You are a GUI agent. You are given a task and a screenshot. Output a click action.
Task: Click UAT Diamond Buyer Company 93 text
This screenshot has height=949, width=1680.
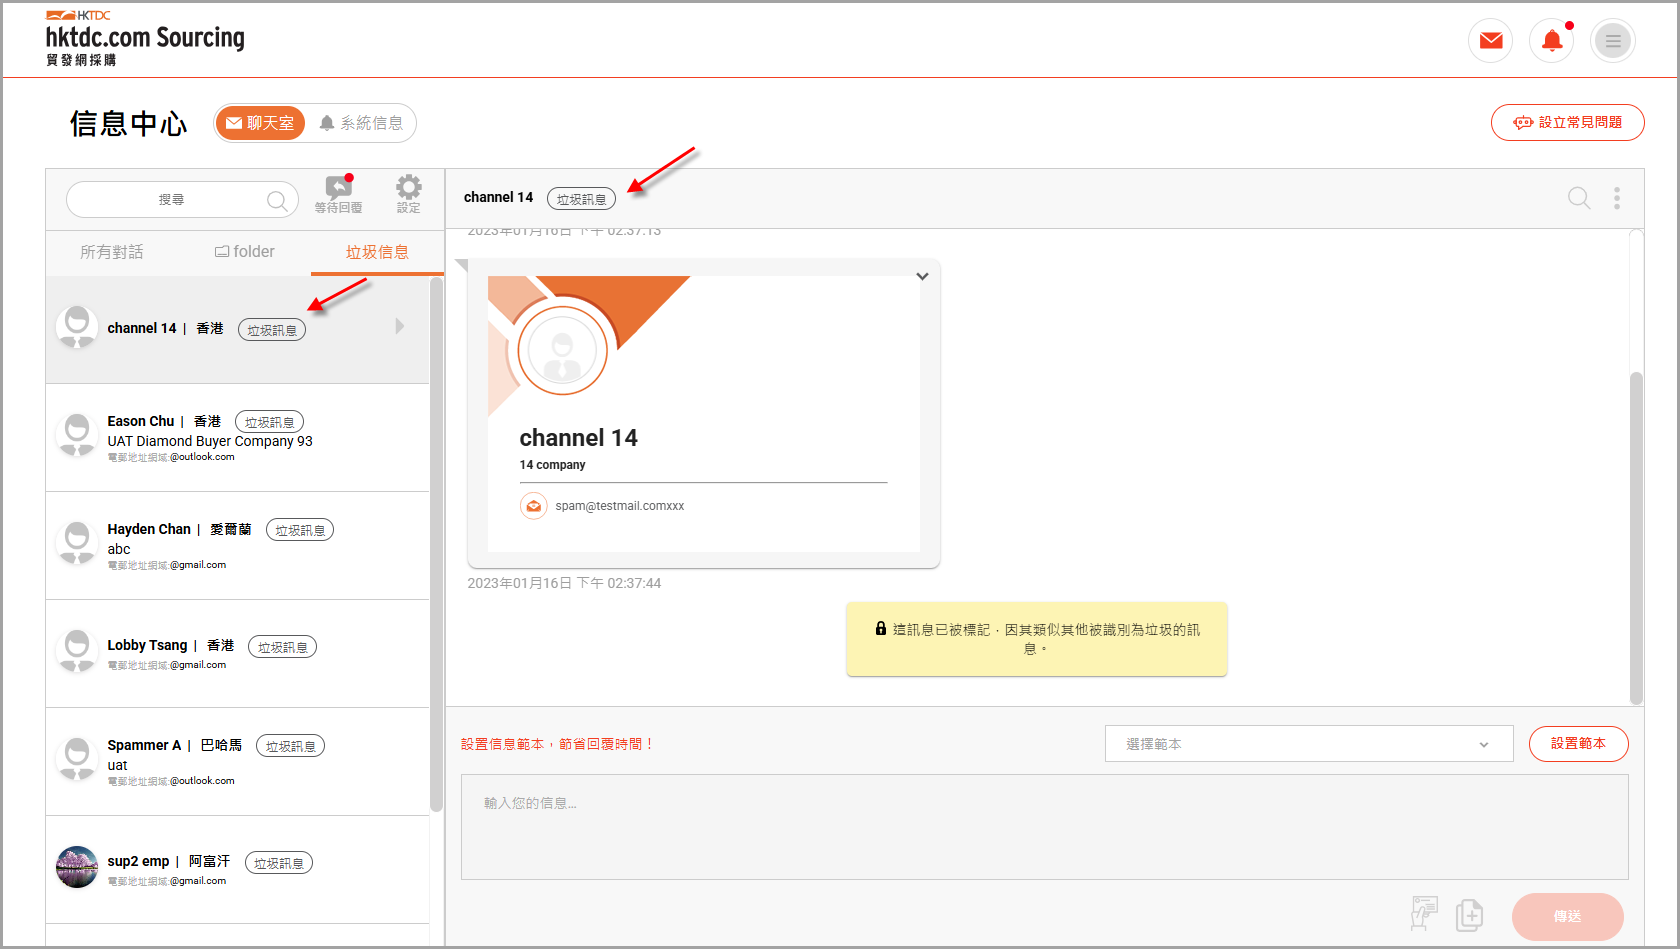(x=210, y=441)
